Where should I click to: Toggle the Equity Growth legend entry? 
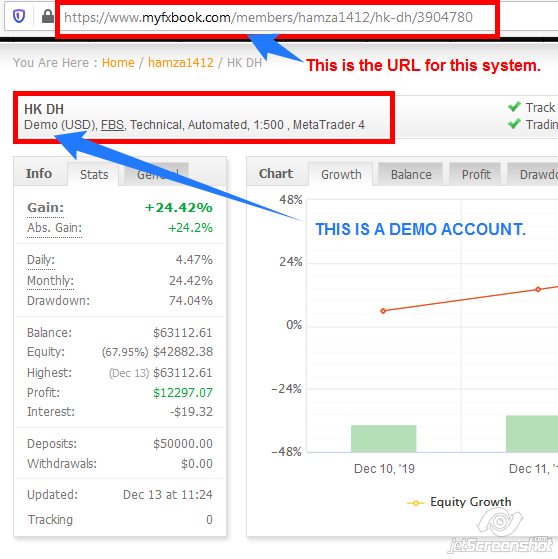pos(459,502)
